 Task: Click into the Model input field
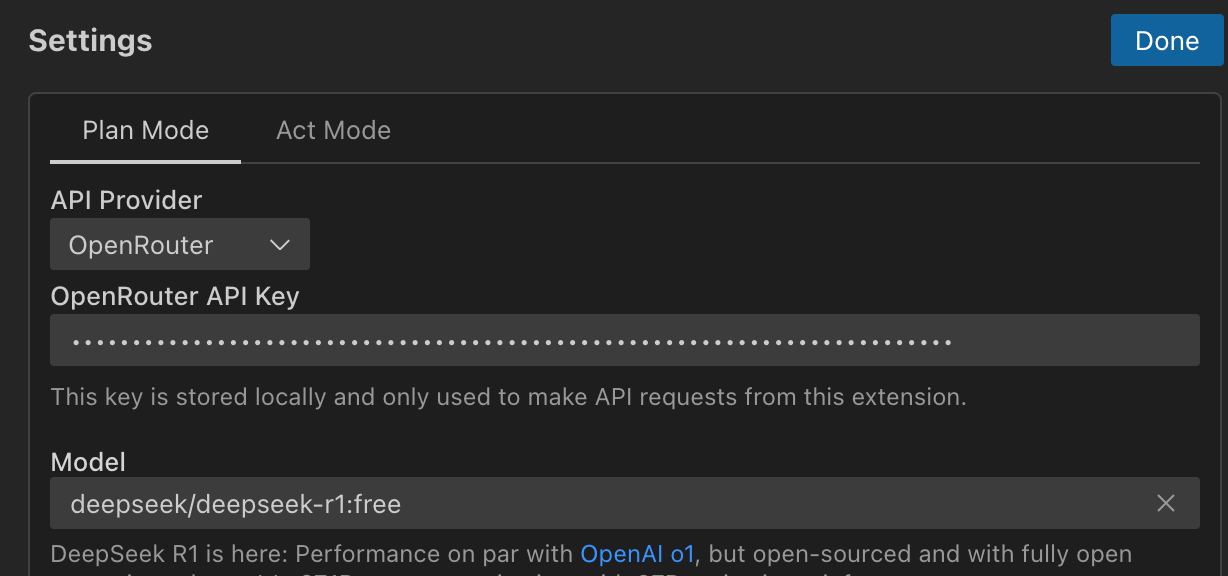600,504
